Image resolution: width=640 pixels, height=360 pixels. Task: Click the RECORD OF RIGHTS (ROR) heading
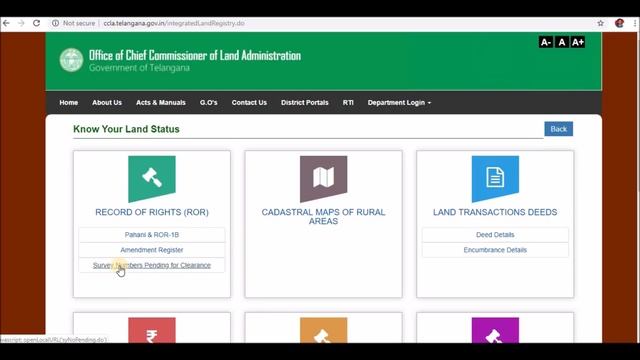152,212
